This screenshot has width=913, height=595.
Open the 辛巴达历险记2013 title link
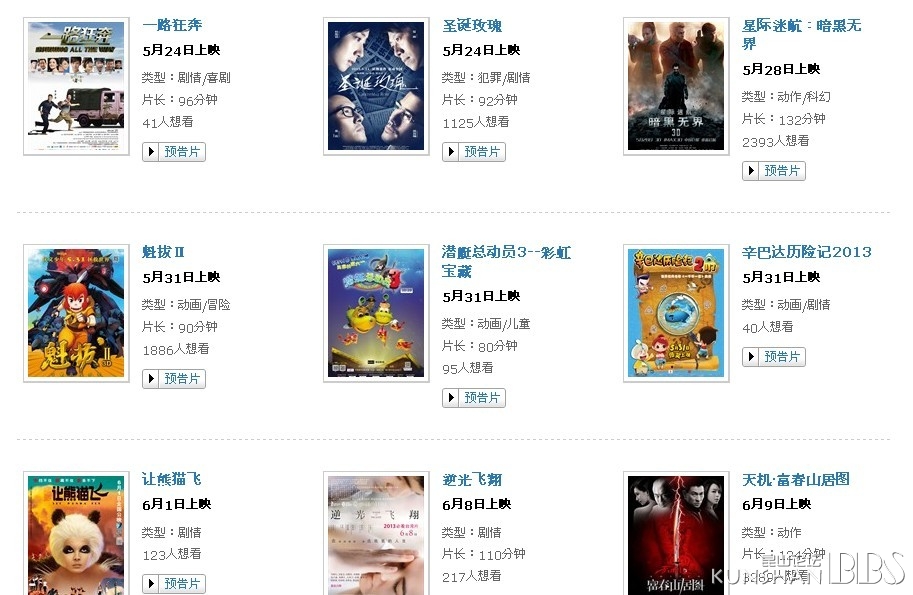point(807,252)
